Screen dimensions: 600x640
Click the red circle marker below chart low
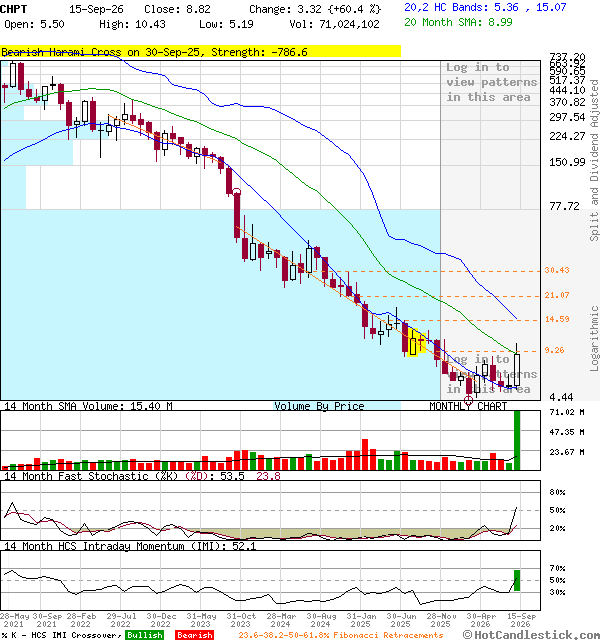(468, 400)
